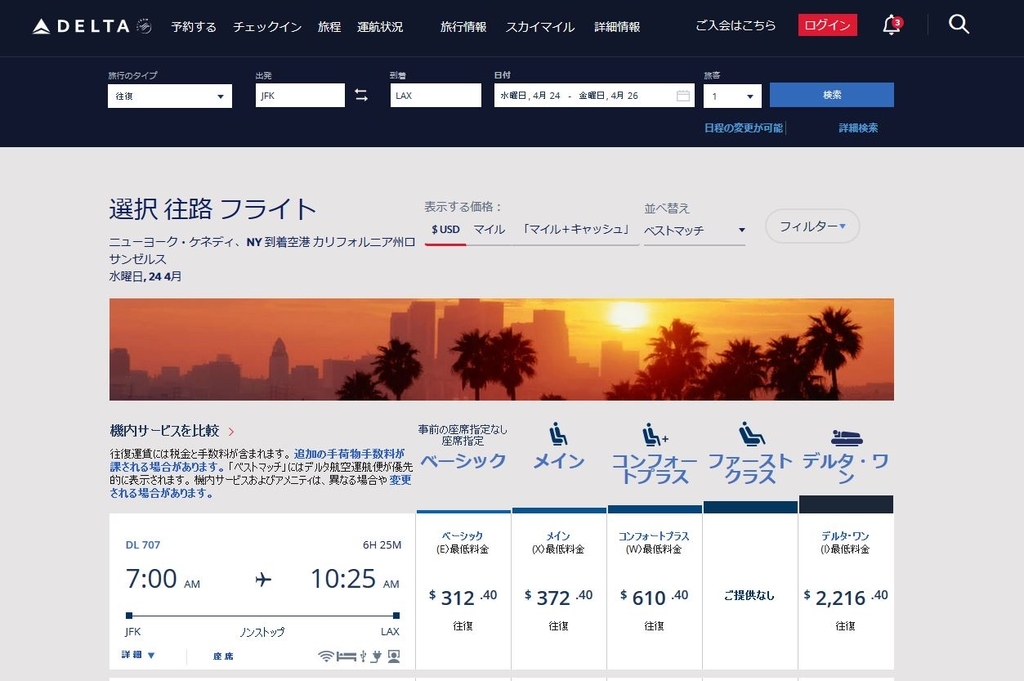
Task: Swap origin and destination airports
Action: pyautogui.click(x=361, y=95)
